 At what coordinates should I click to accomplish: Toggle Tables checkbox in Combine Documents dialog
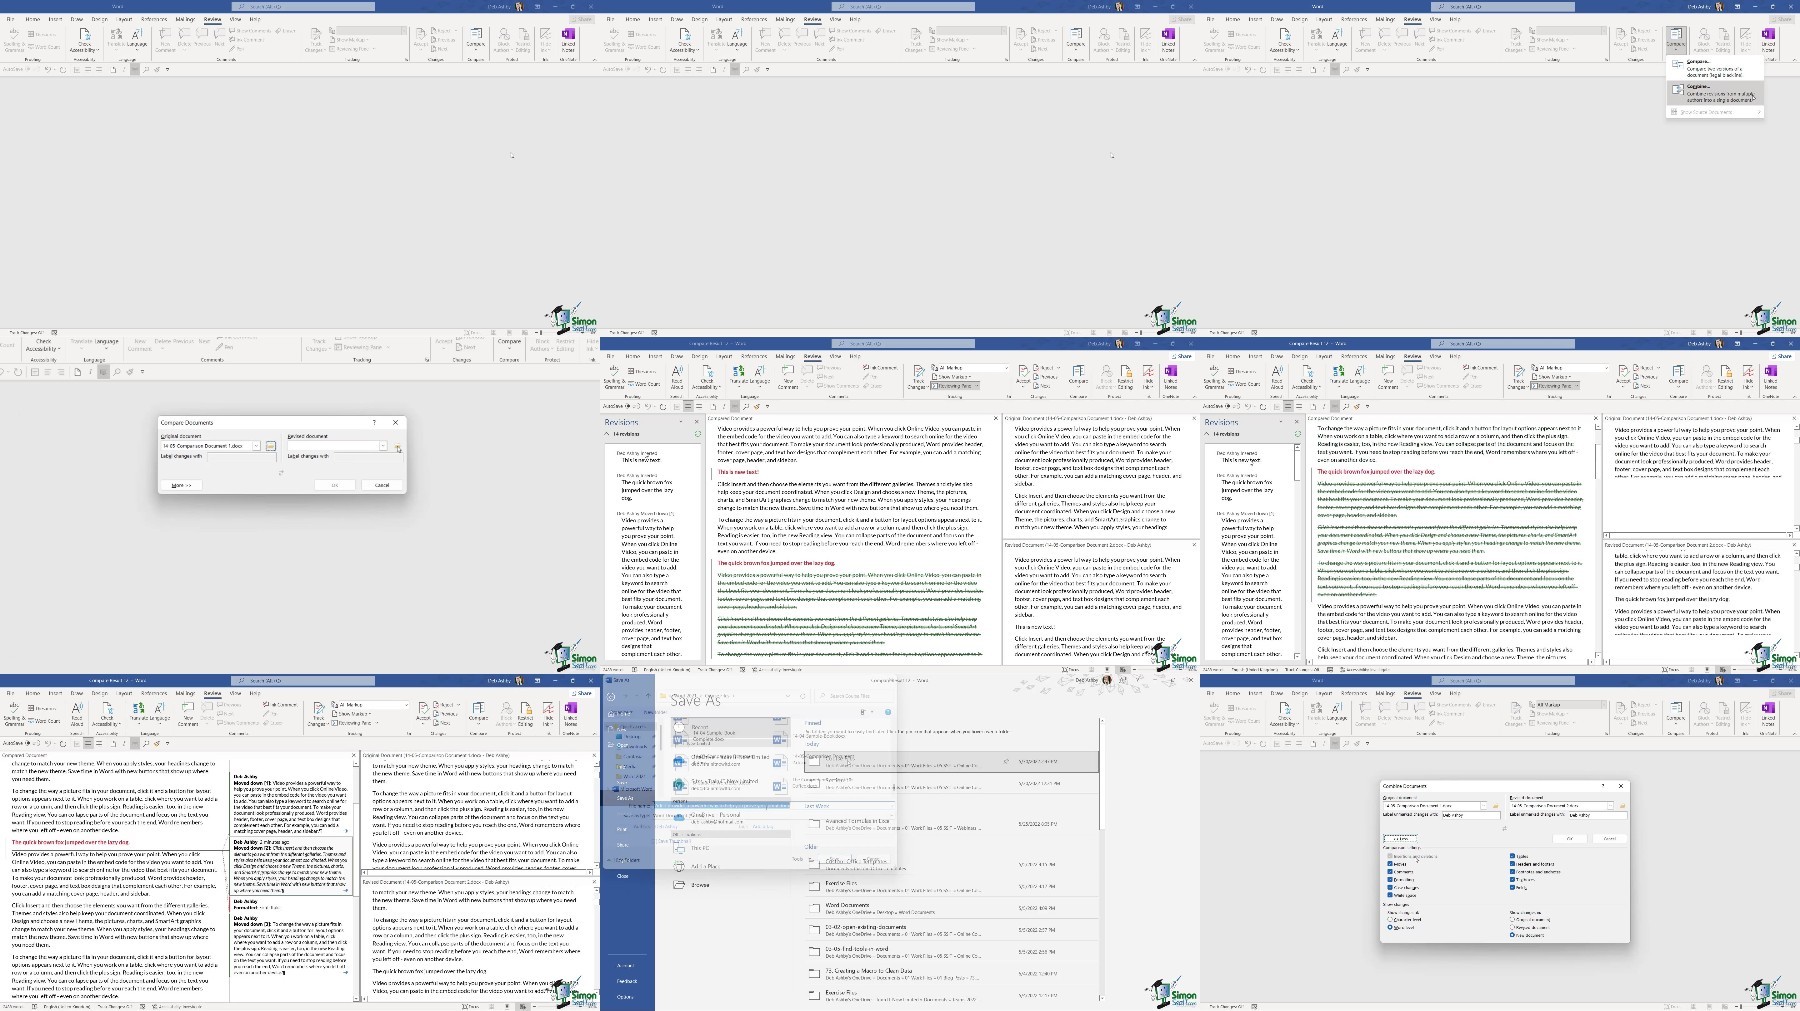point(1512,856)
